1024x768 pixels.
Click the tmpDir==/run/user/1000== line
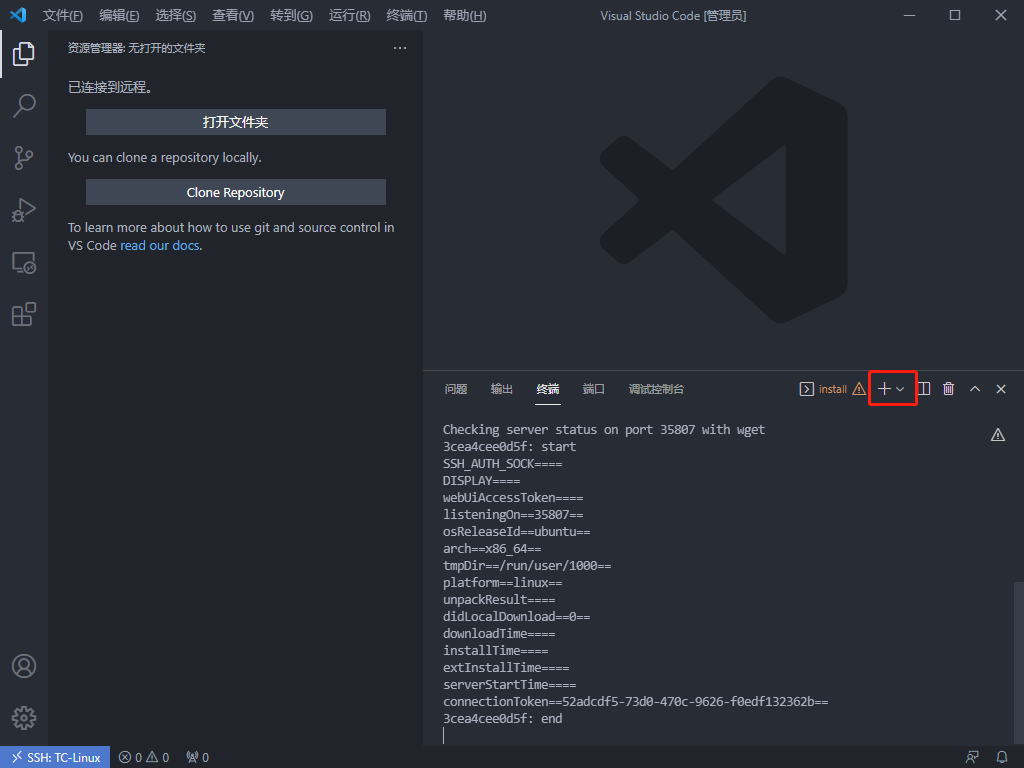(x=527, y=566)
